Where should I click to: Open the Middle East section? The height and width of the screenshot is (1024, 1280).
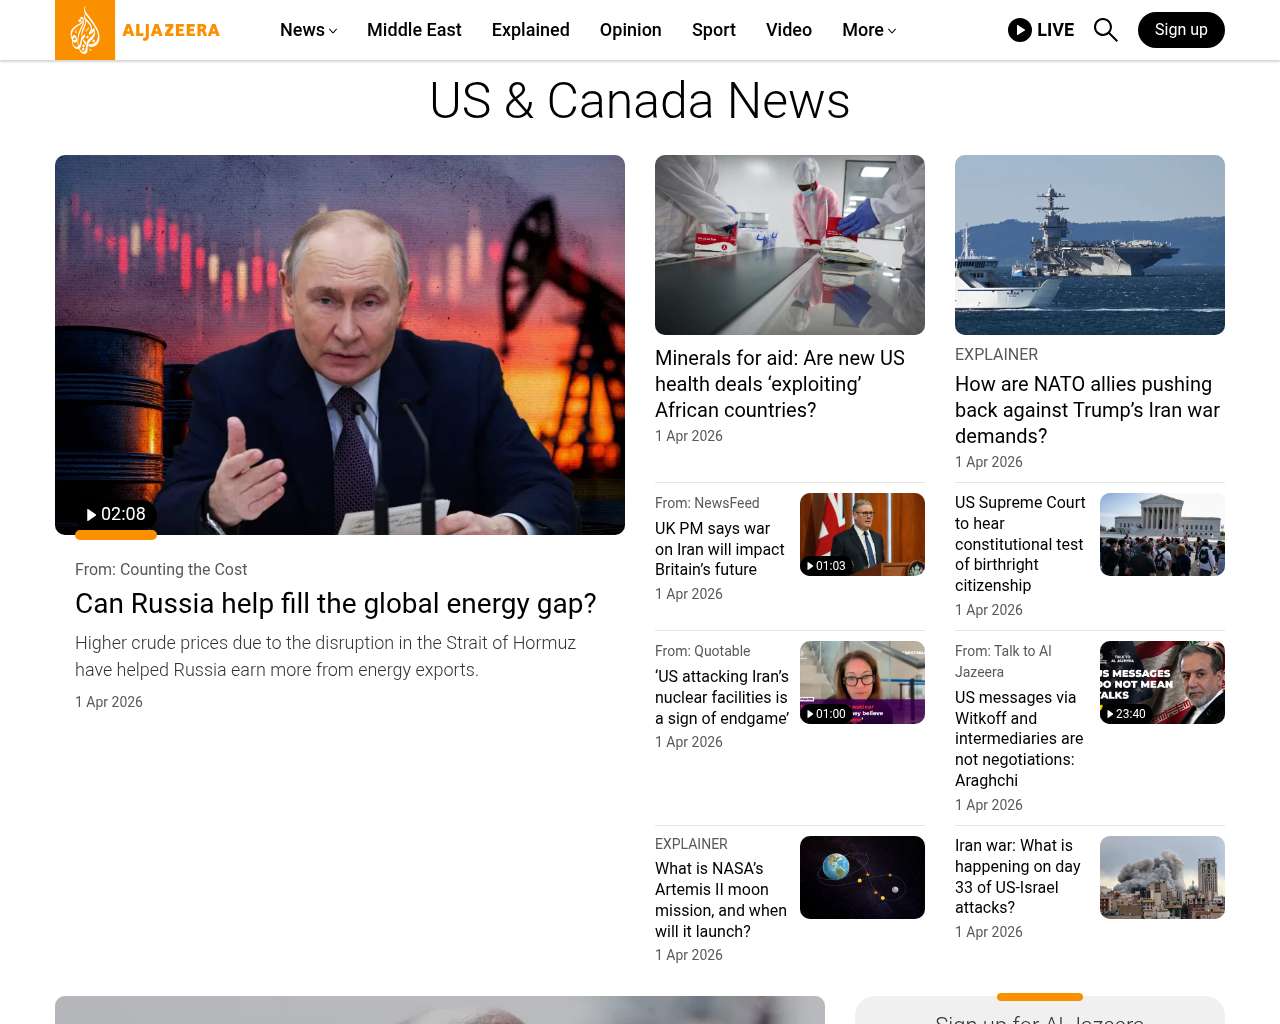tap(414, 30)
